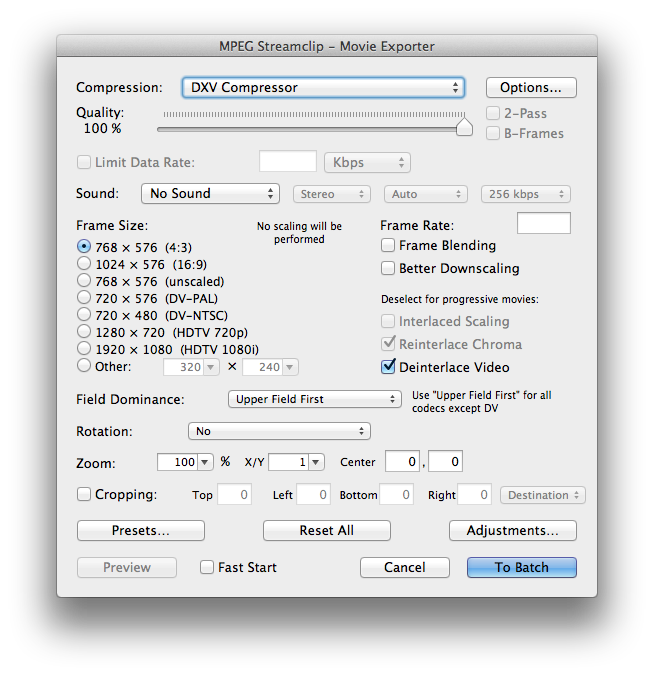Toggle Reinterlace Chroma checkbox
The height and width of the screenshot is (676, 654).
[388, 344]
